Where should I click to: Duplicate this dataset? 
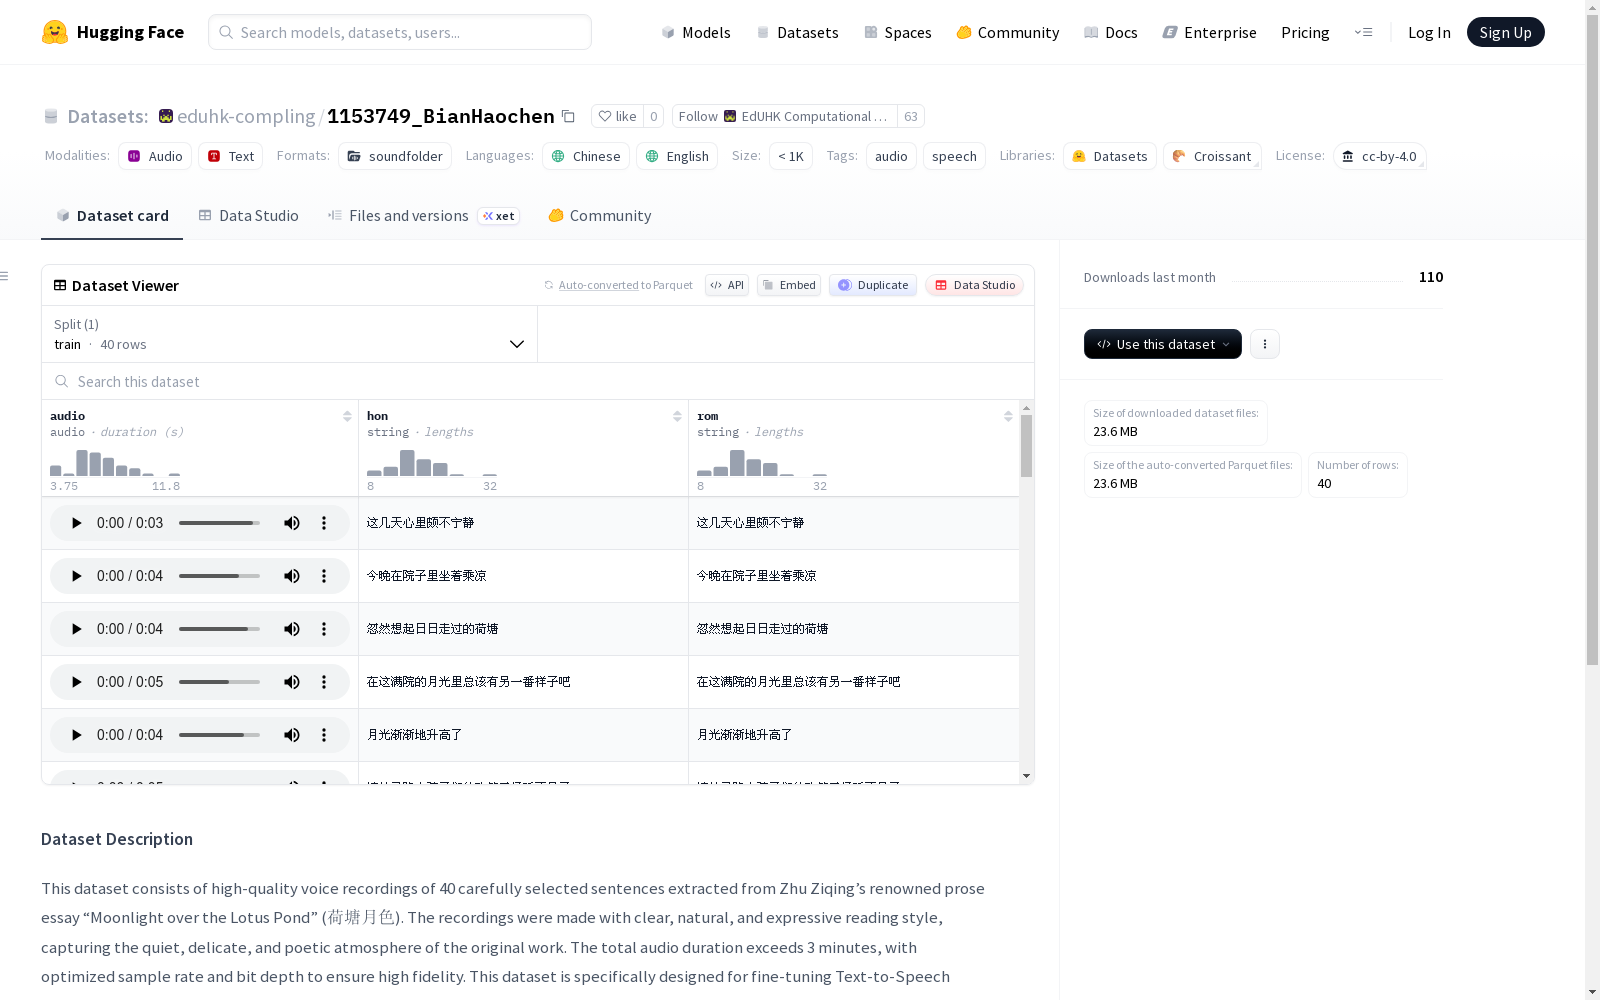click(x=873, y=285)
